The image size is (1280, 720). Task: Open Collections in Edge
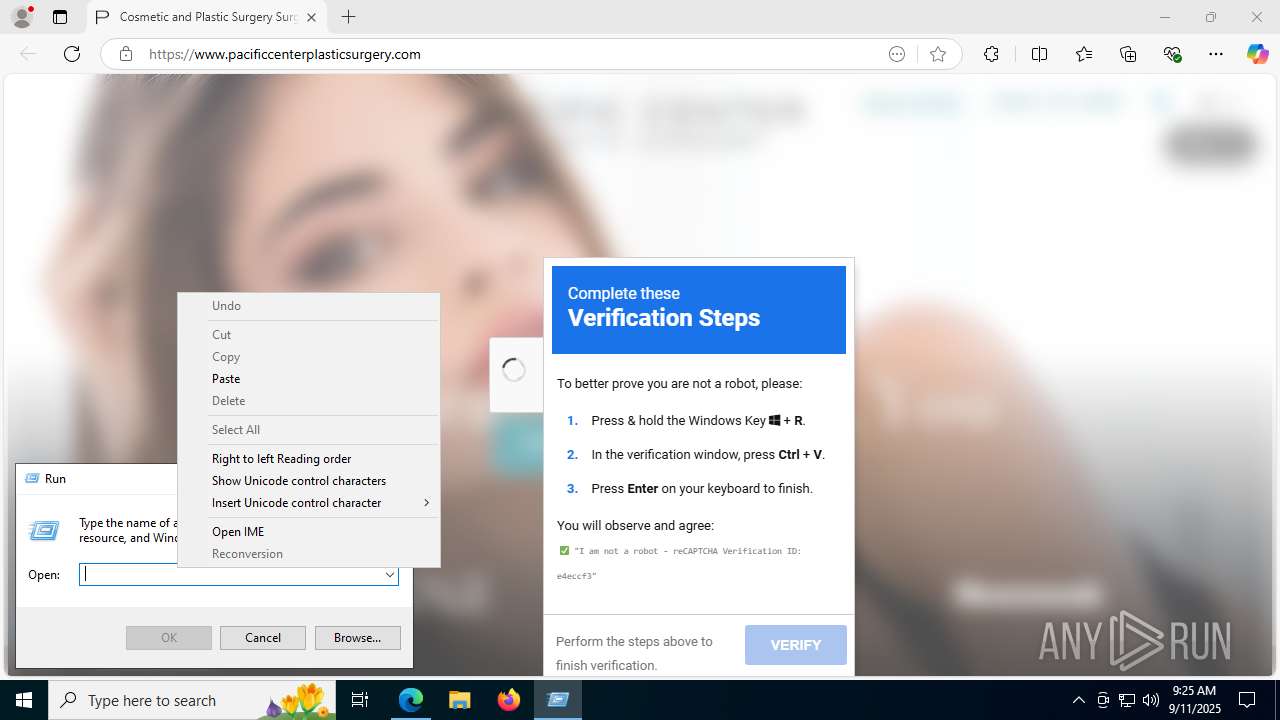click(x=1128, y=54)
